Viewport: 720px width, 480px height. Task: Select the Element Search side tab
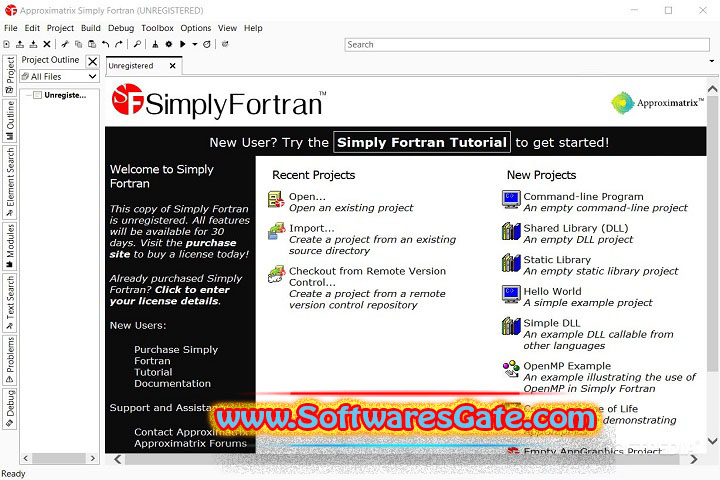[10, 182]
